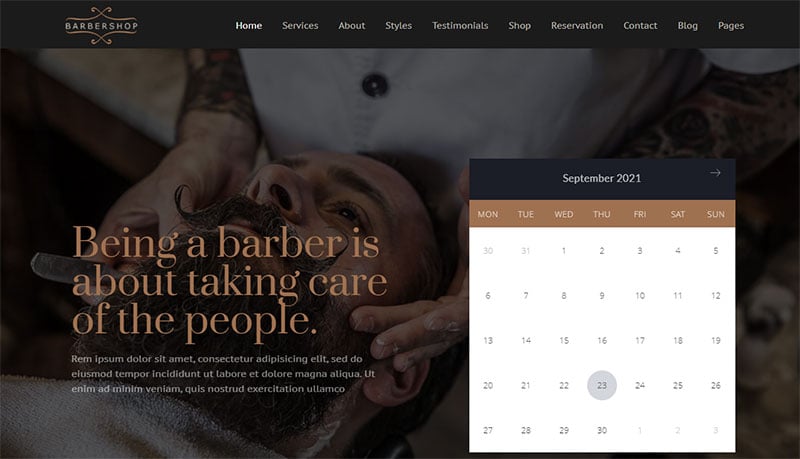
Task: Click the Barbershop logo
Action: 102,25
